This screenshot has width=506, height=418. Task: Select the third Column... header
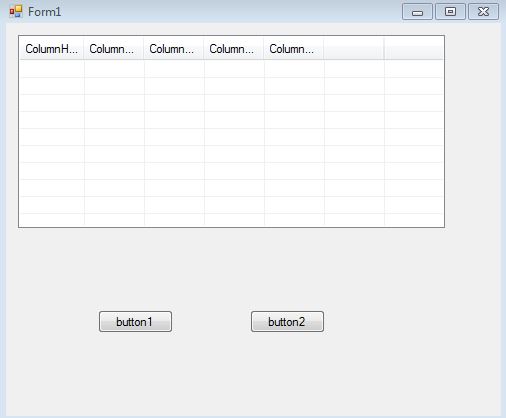click(174, 49)
